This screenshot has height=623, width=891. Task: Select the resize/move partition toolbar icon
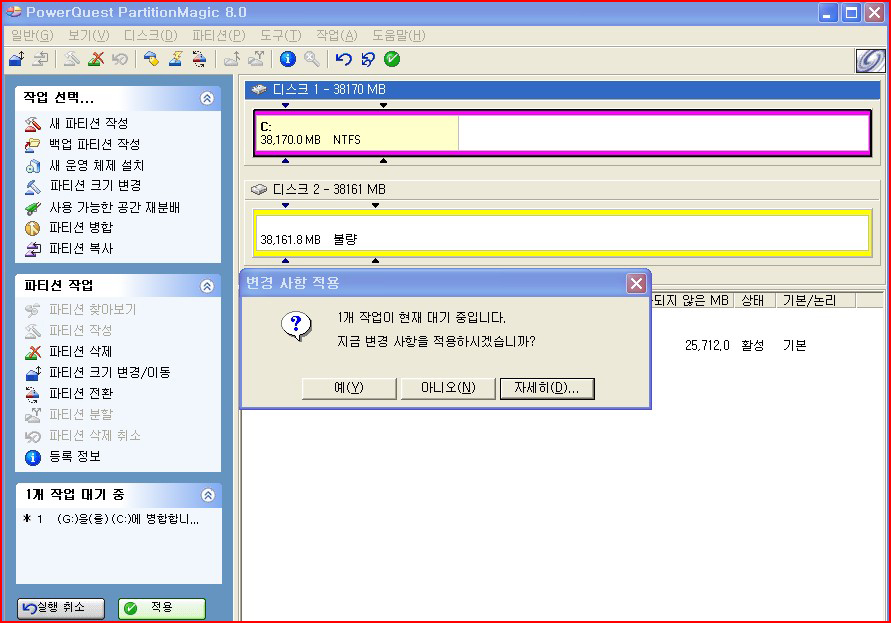click(x=16, y=59)
